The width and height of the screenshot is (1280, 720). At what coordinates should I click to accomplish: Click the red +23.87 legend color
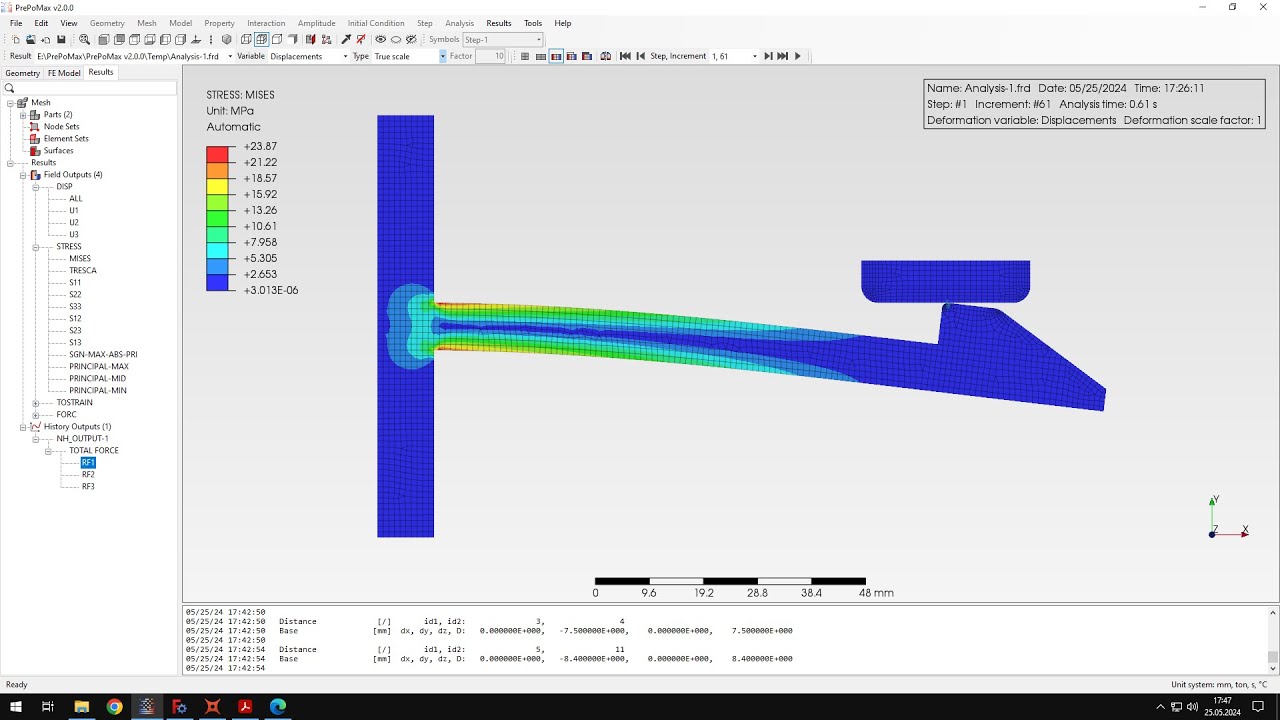[x=219, y=154]
